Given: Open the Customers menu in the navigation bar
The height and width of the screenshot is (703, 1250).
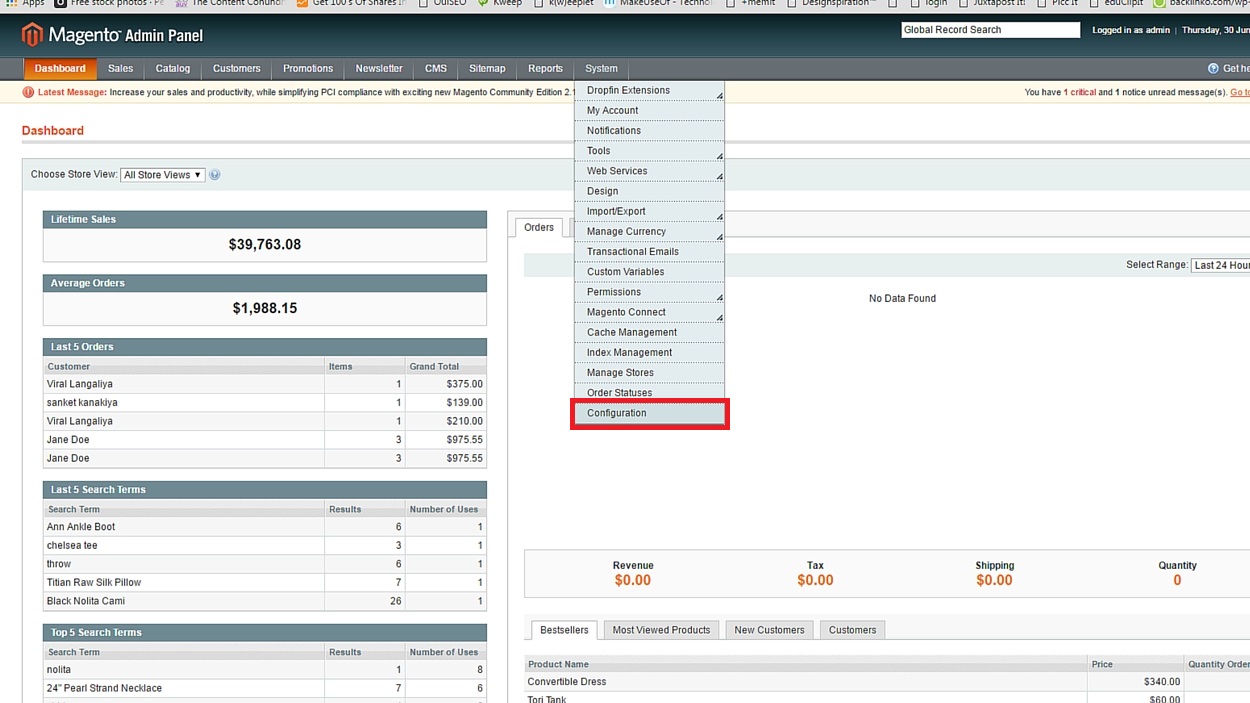Looking at the screenshot, I should [x=237, y=69].
